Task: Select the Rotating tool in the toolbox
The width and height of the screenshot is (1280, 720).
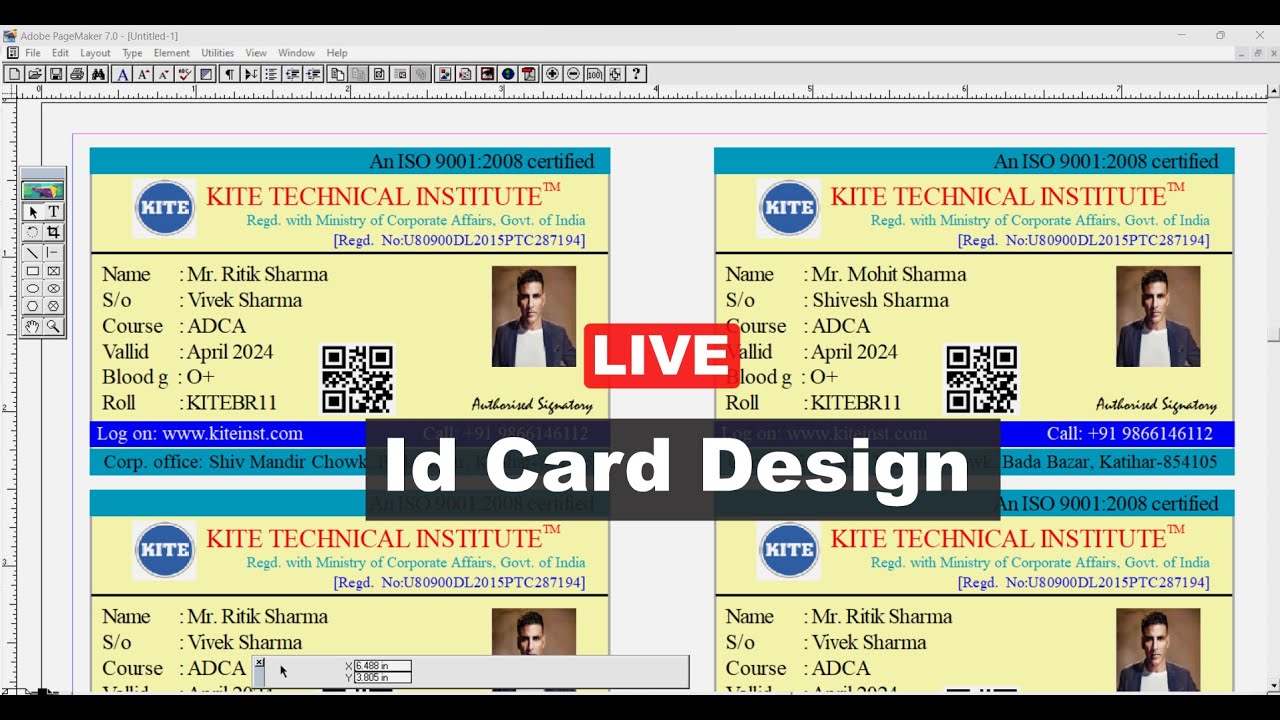Action: pyautogui.click(x=32, y=232)
